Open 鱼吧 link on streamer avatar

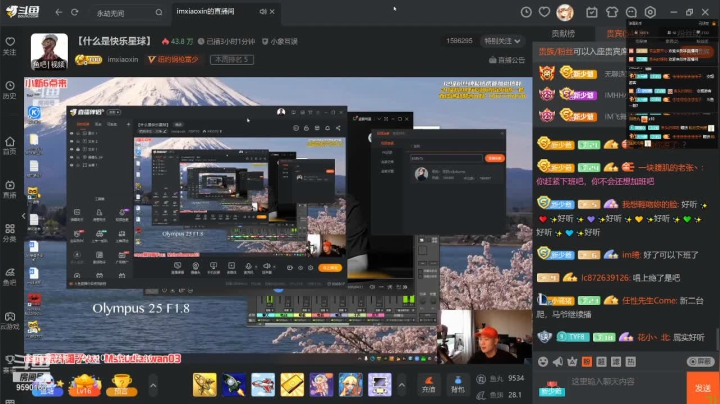[39, 65]
